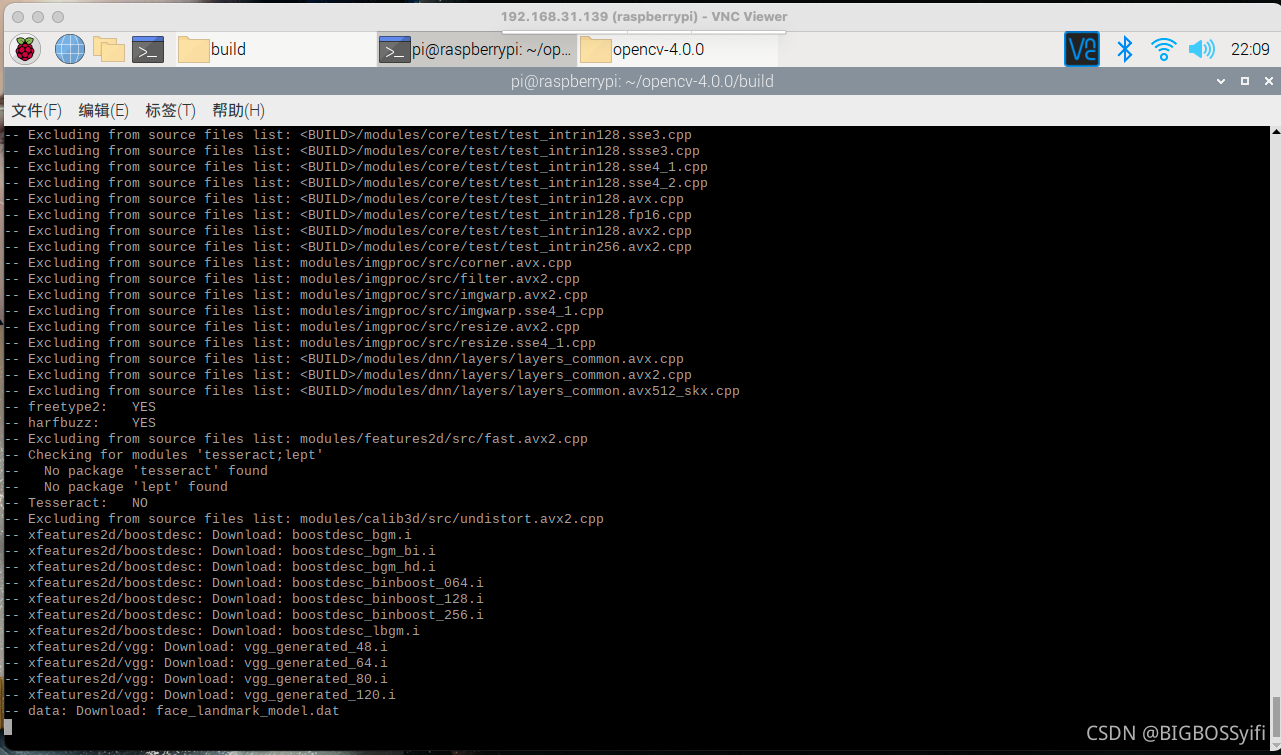Open the File Manager folders icon
The width and height of the screenshot is (1281, 755).
click(x=108, y=49)
